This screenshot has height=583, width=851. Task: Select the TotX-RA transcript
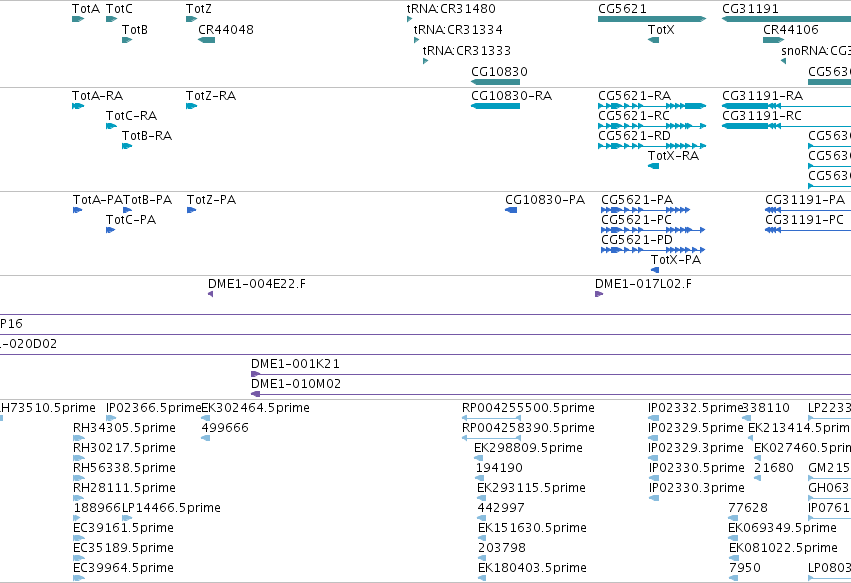point(653,166)
